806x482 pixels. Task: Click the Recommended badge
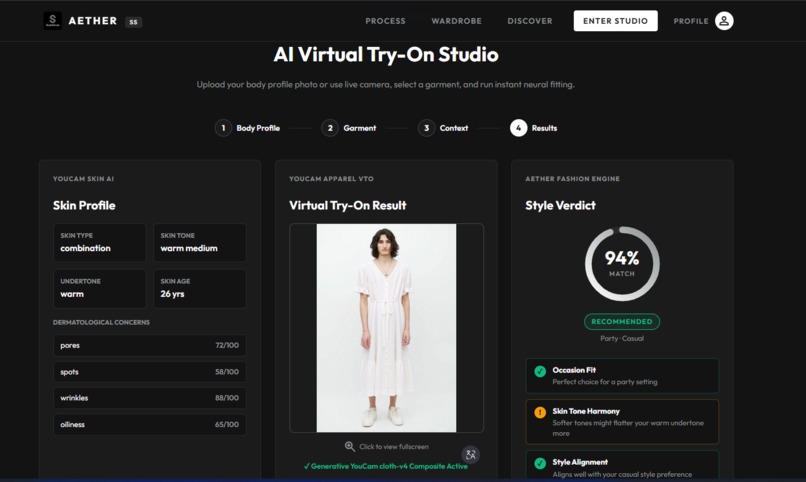click(622, 322)
